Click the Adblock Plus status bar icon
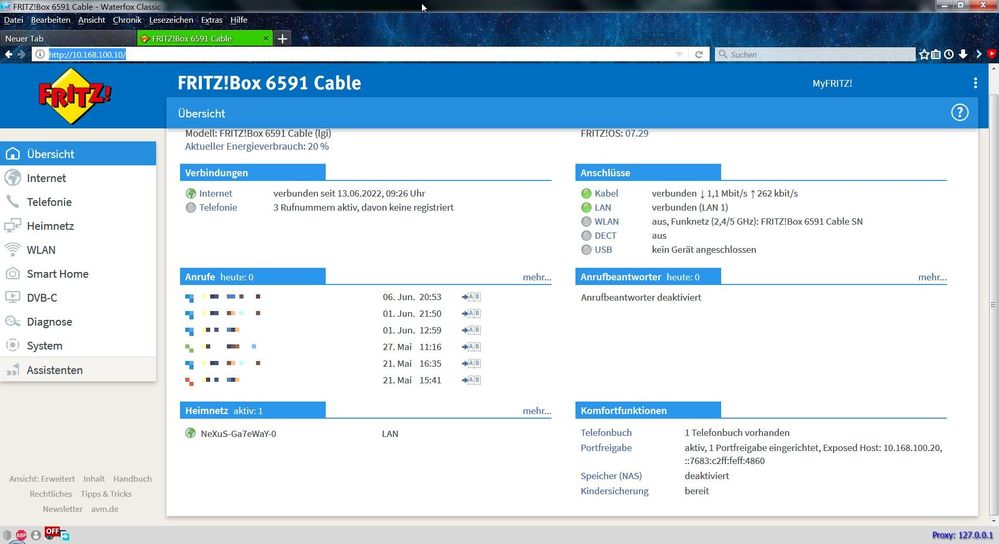The width and height of the screenshot is (999, 544). pyautogui.click(x=22, y=536)
